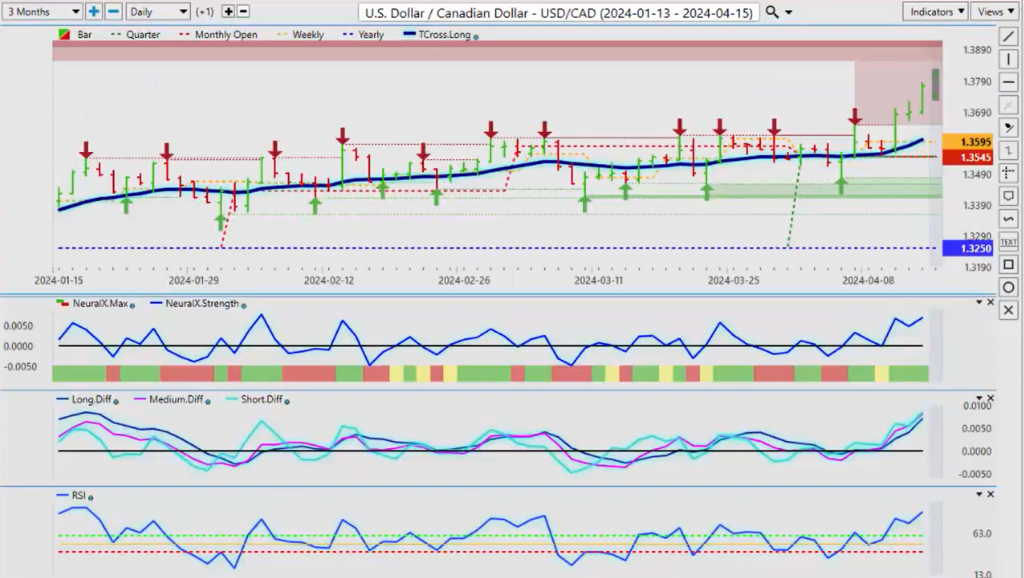Image resolution: width=1024 pixels, height=578 pixels.
Task: Toggle the NeuralX.Strength indicator dot
Action: point(244,305)
